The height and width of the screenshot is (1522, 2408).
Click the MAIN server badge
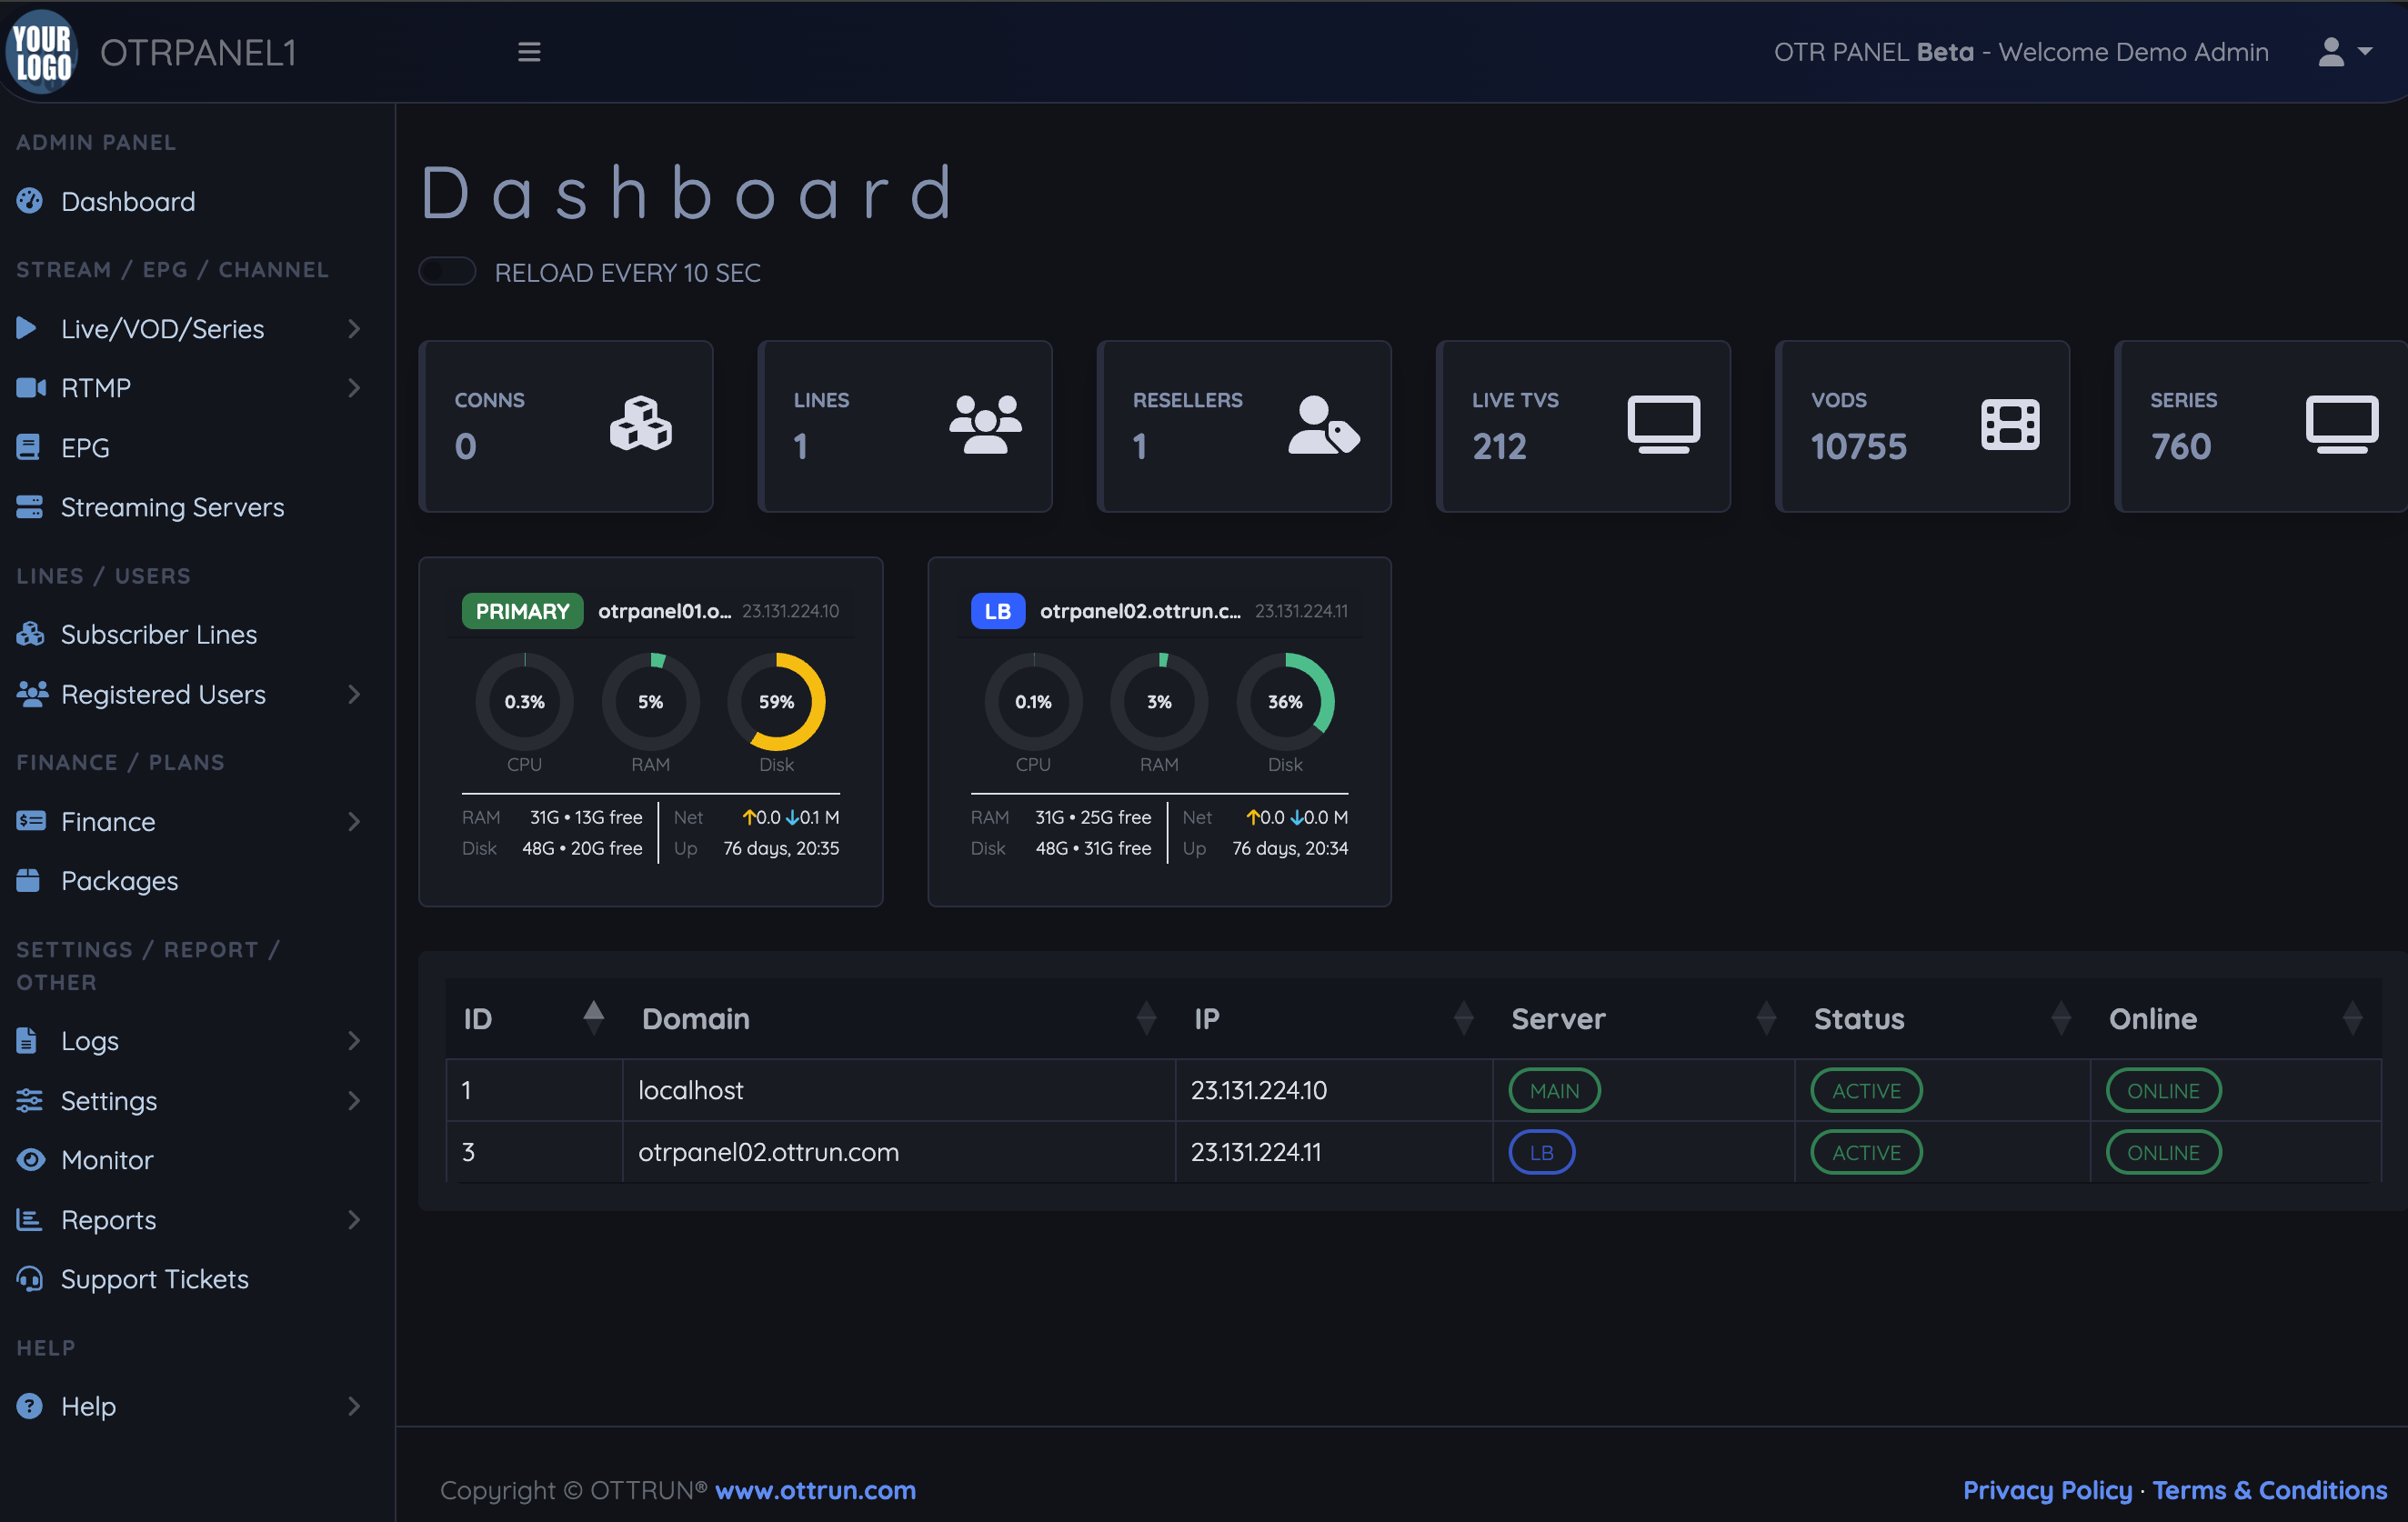1554,1090
